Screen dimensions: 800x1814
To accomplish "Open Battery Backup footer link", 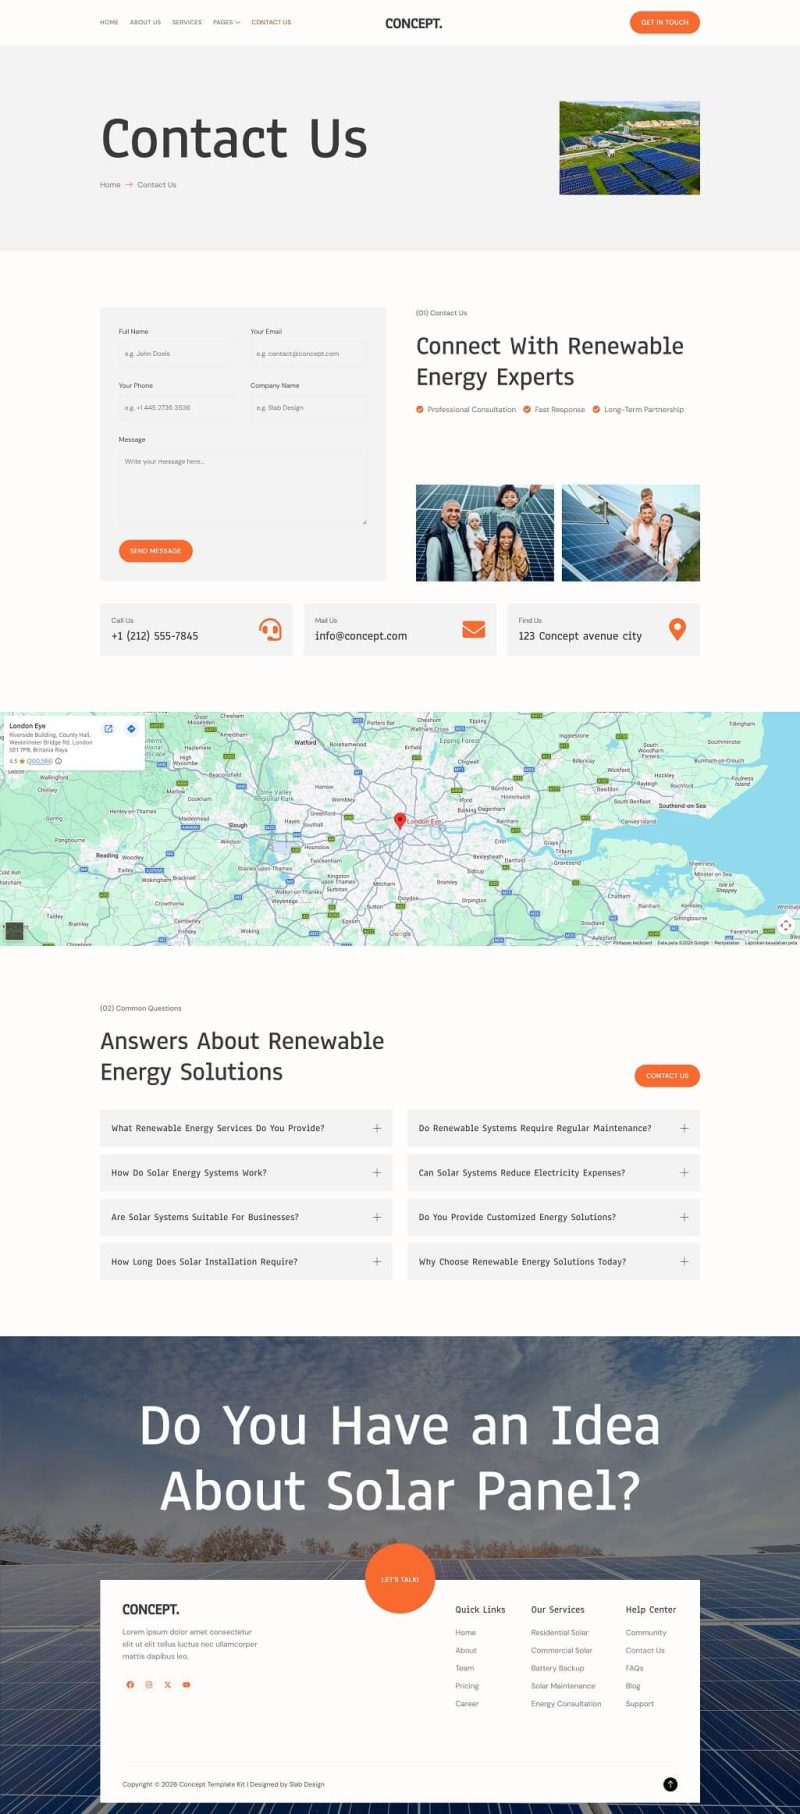I will click(557, 1668).
